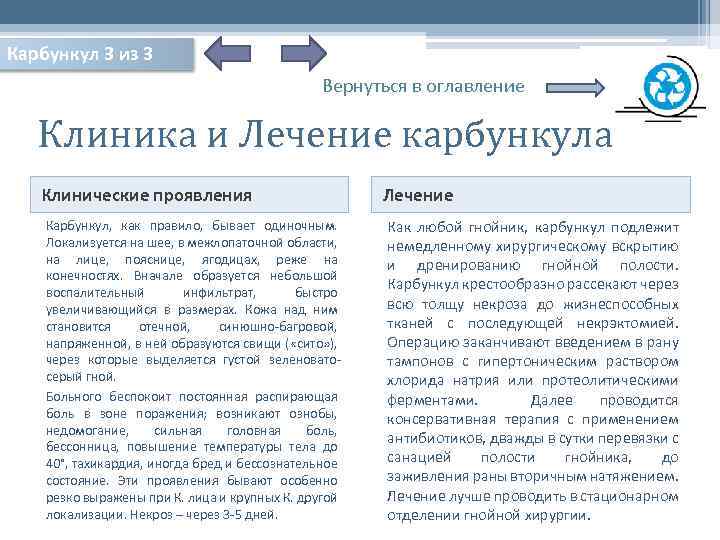Viewport: 720px width, 540px height.
Task: Click the small arrow next to Вернуться в оглавление
Action: pos(575,87)
